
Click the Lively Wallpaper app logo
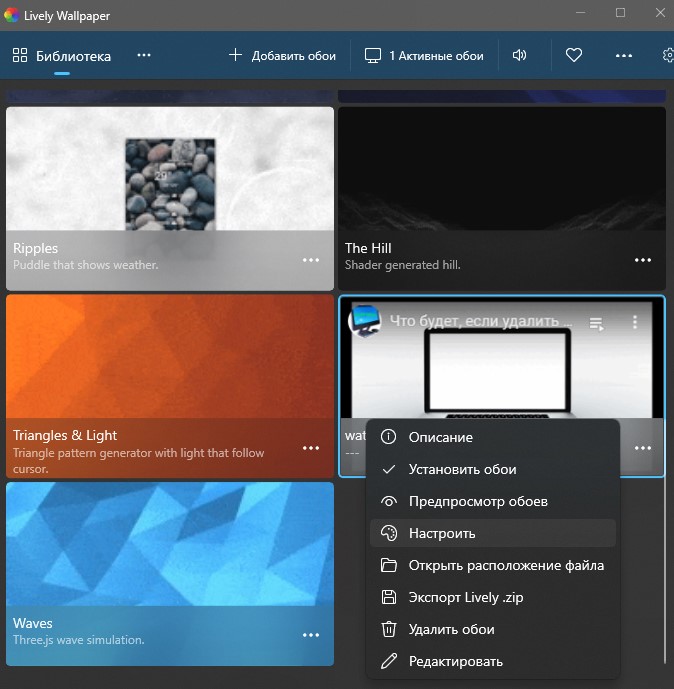pyautogui.click(x=11, y=15)
